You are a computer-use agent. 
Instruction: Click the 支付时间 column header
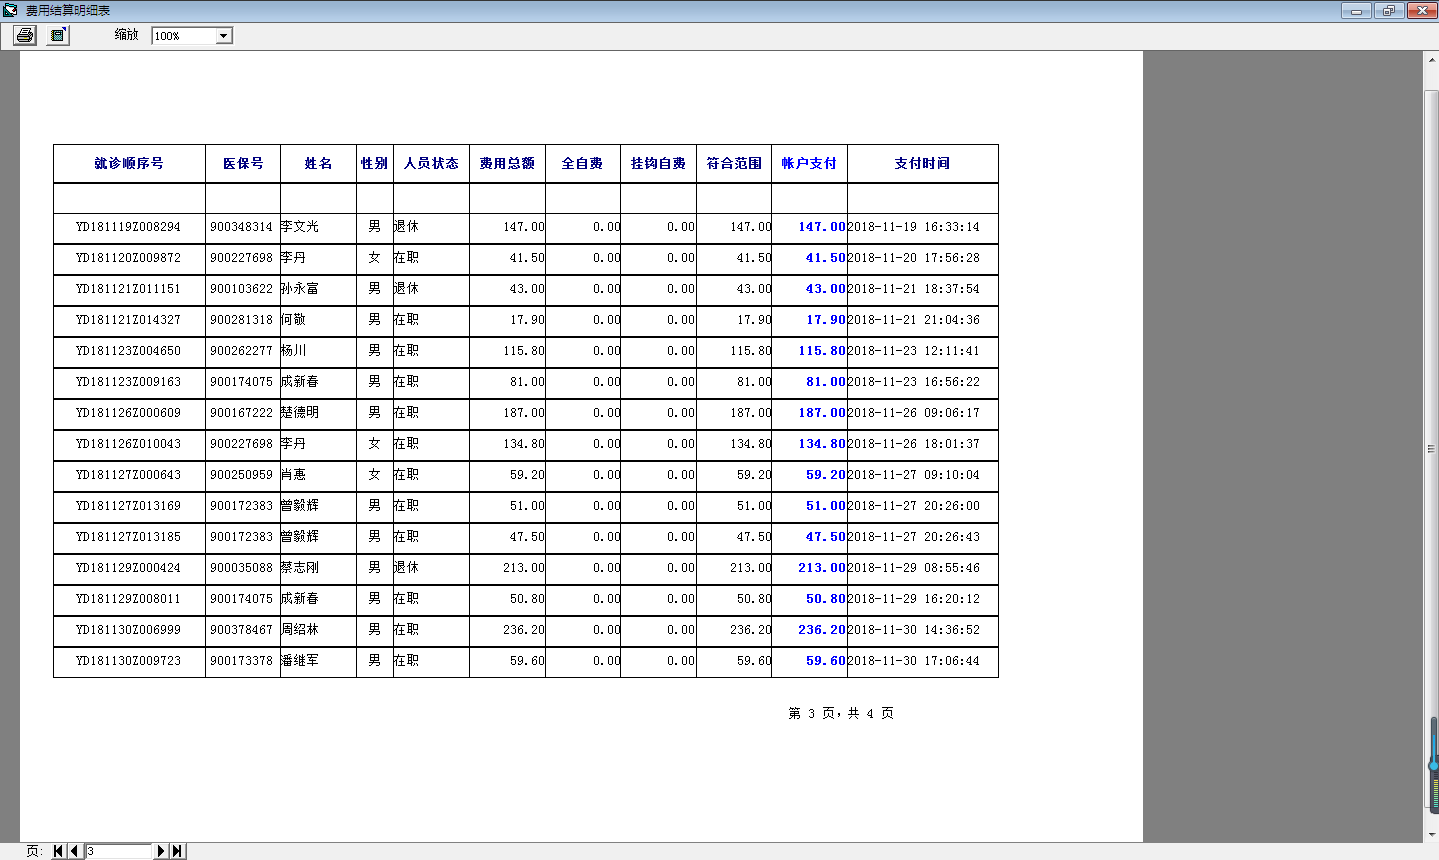[922, 163]
